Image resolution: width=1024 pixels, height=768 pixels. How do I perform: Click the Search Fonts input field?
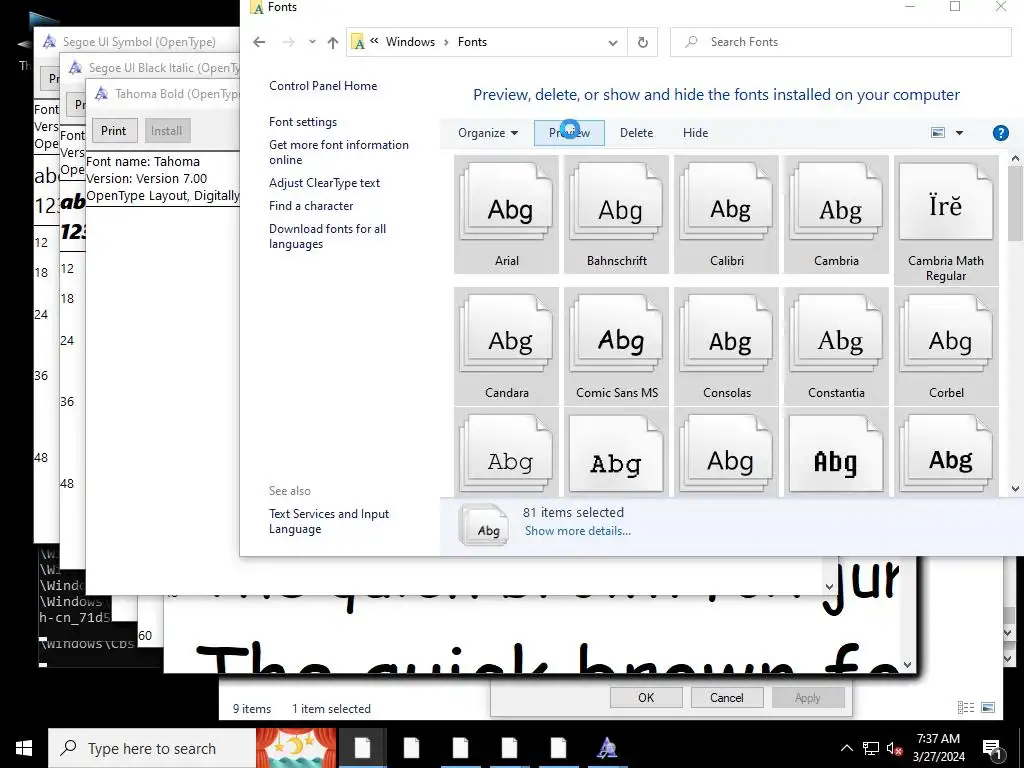(x=841, y=42)
